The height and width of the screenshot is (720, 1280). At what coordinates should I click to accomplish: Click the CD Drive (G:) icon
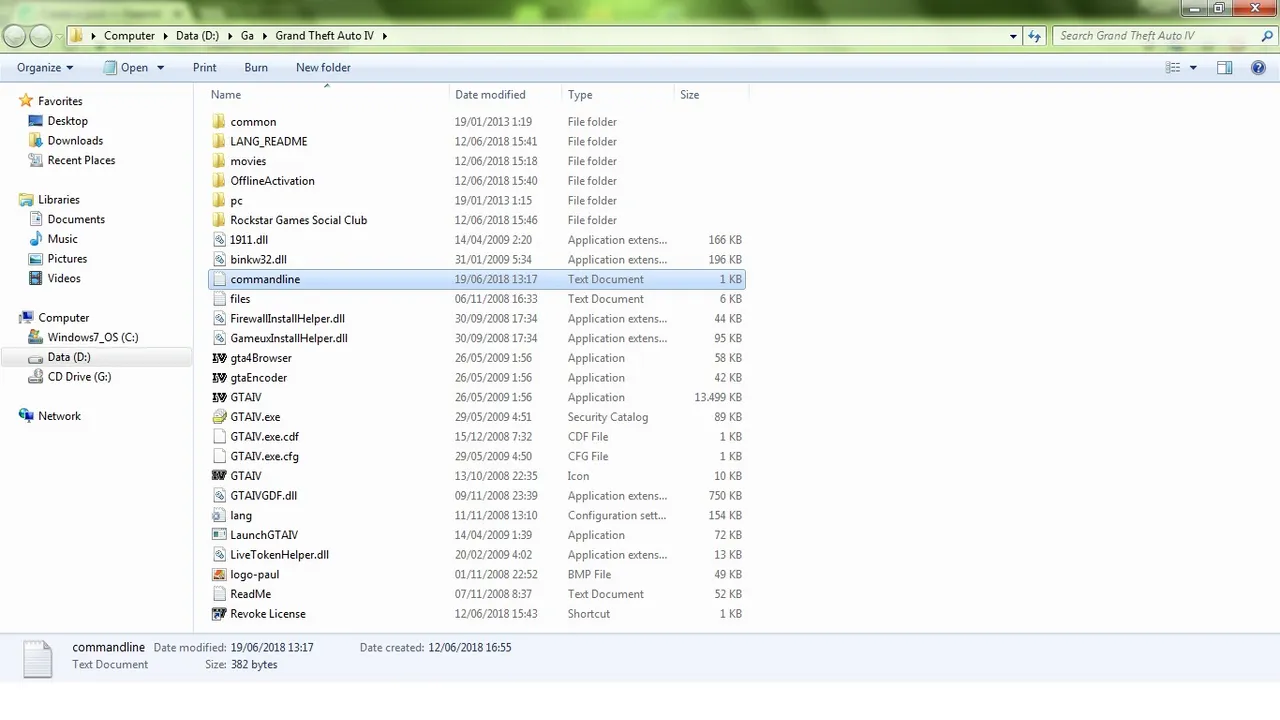36,377
